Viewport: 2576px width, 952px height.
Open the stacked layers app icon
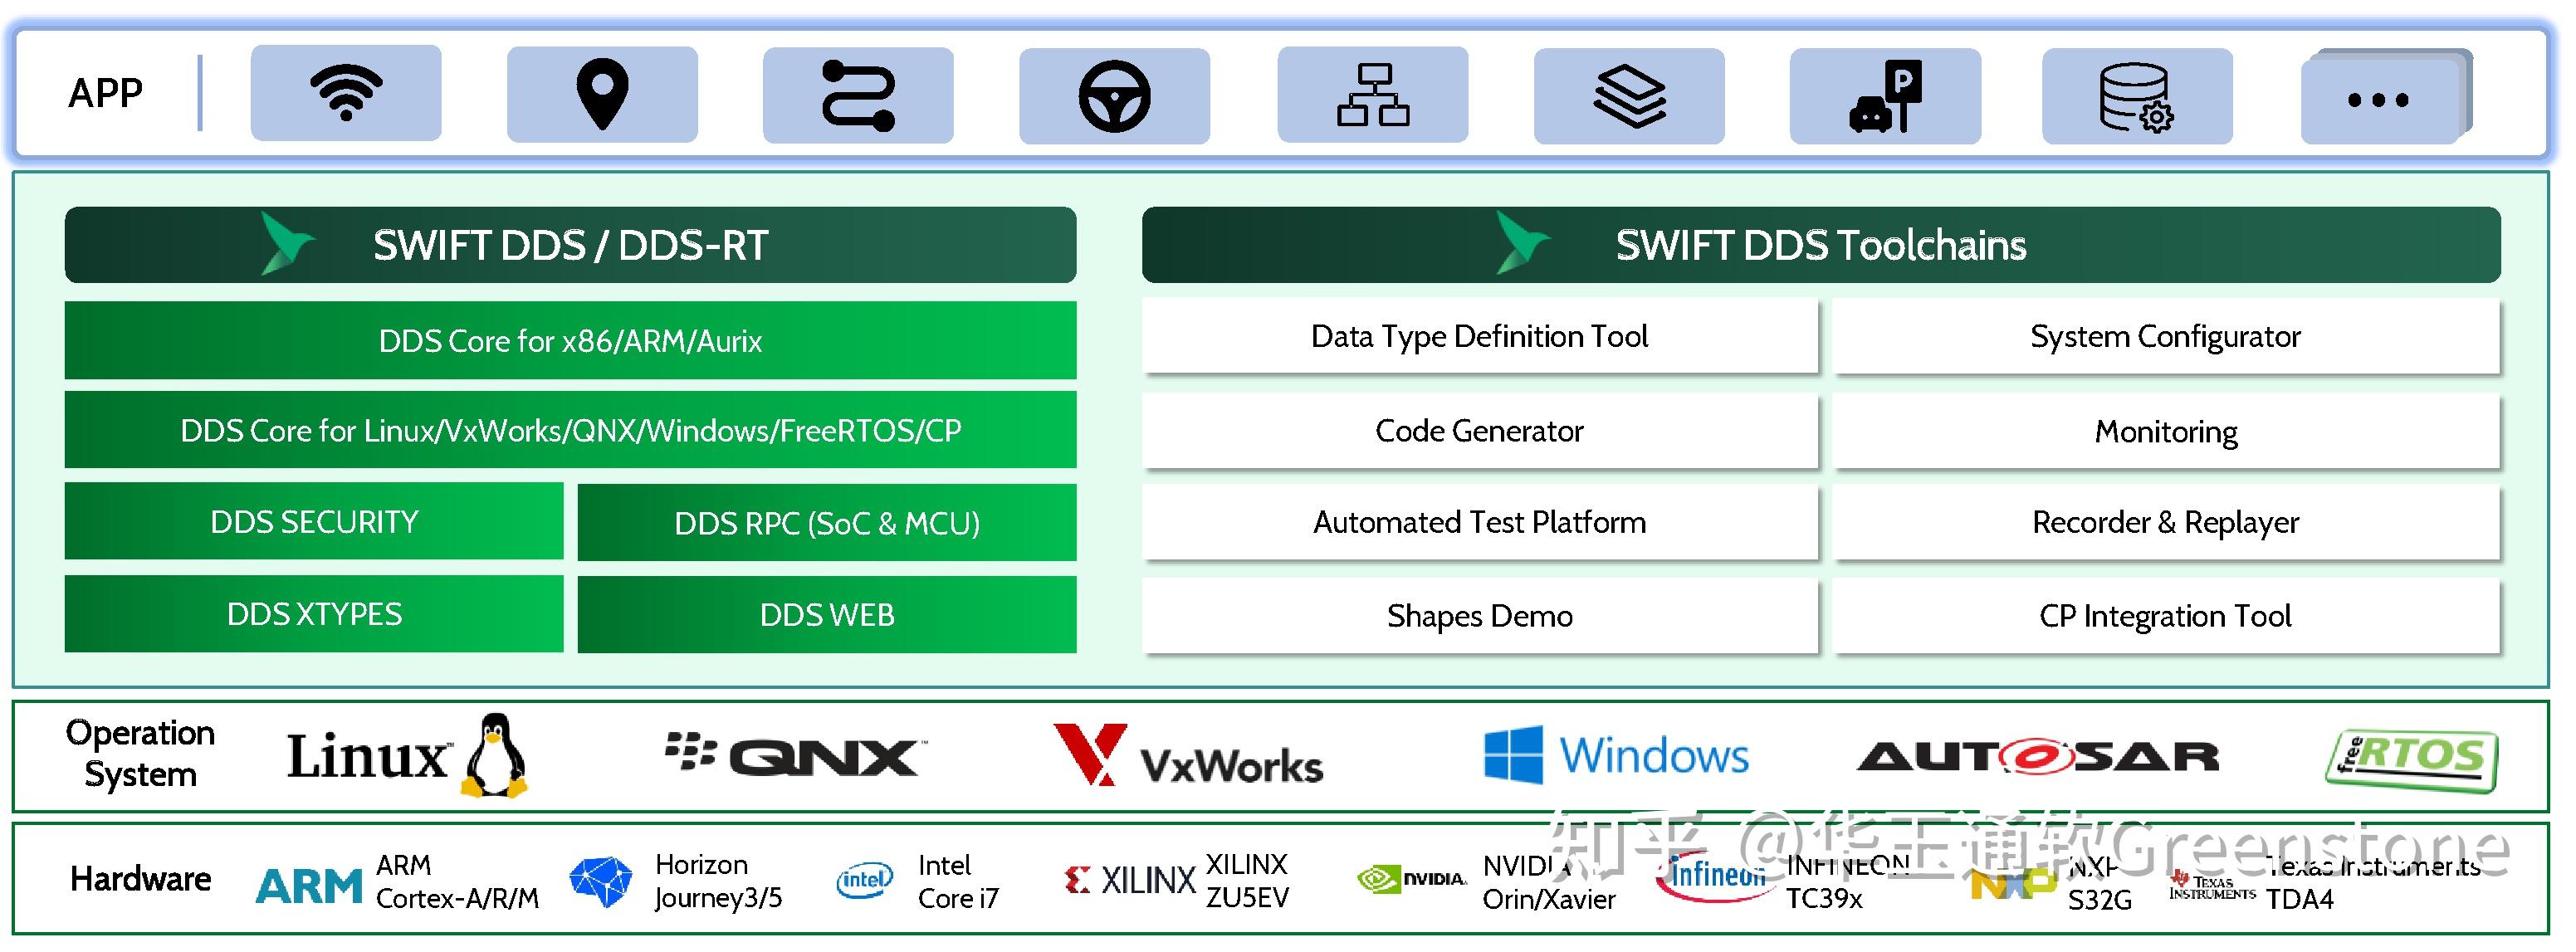(x=1629, y=96)
